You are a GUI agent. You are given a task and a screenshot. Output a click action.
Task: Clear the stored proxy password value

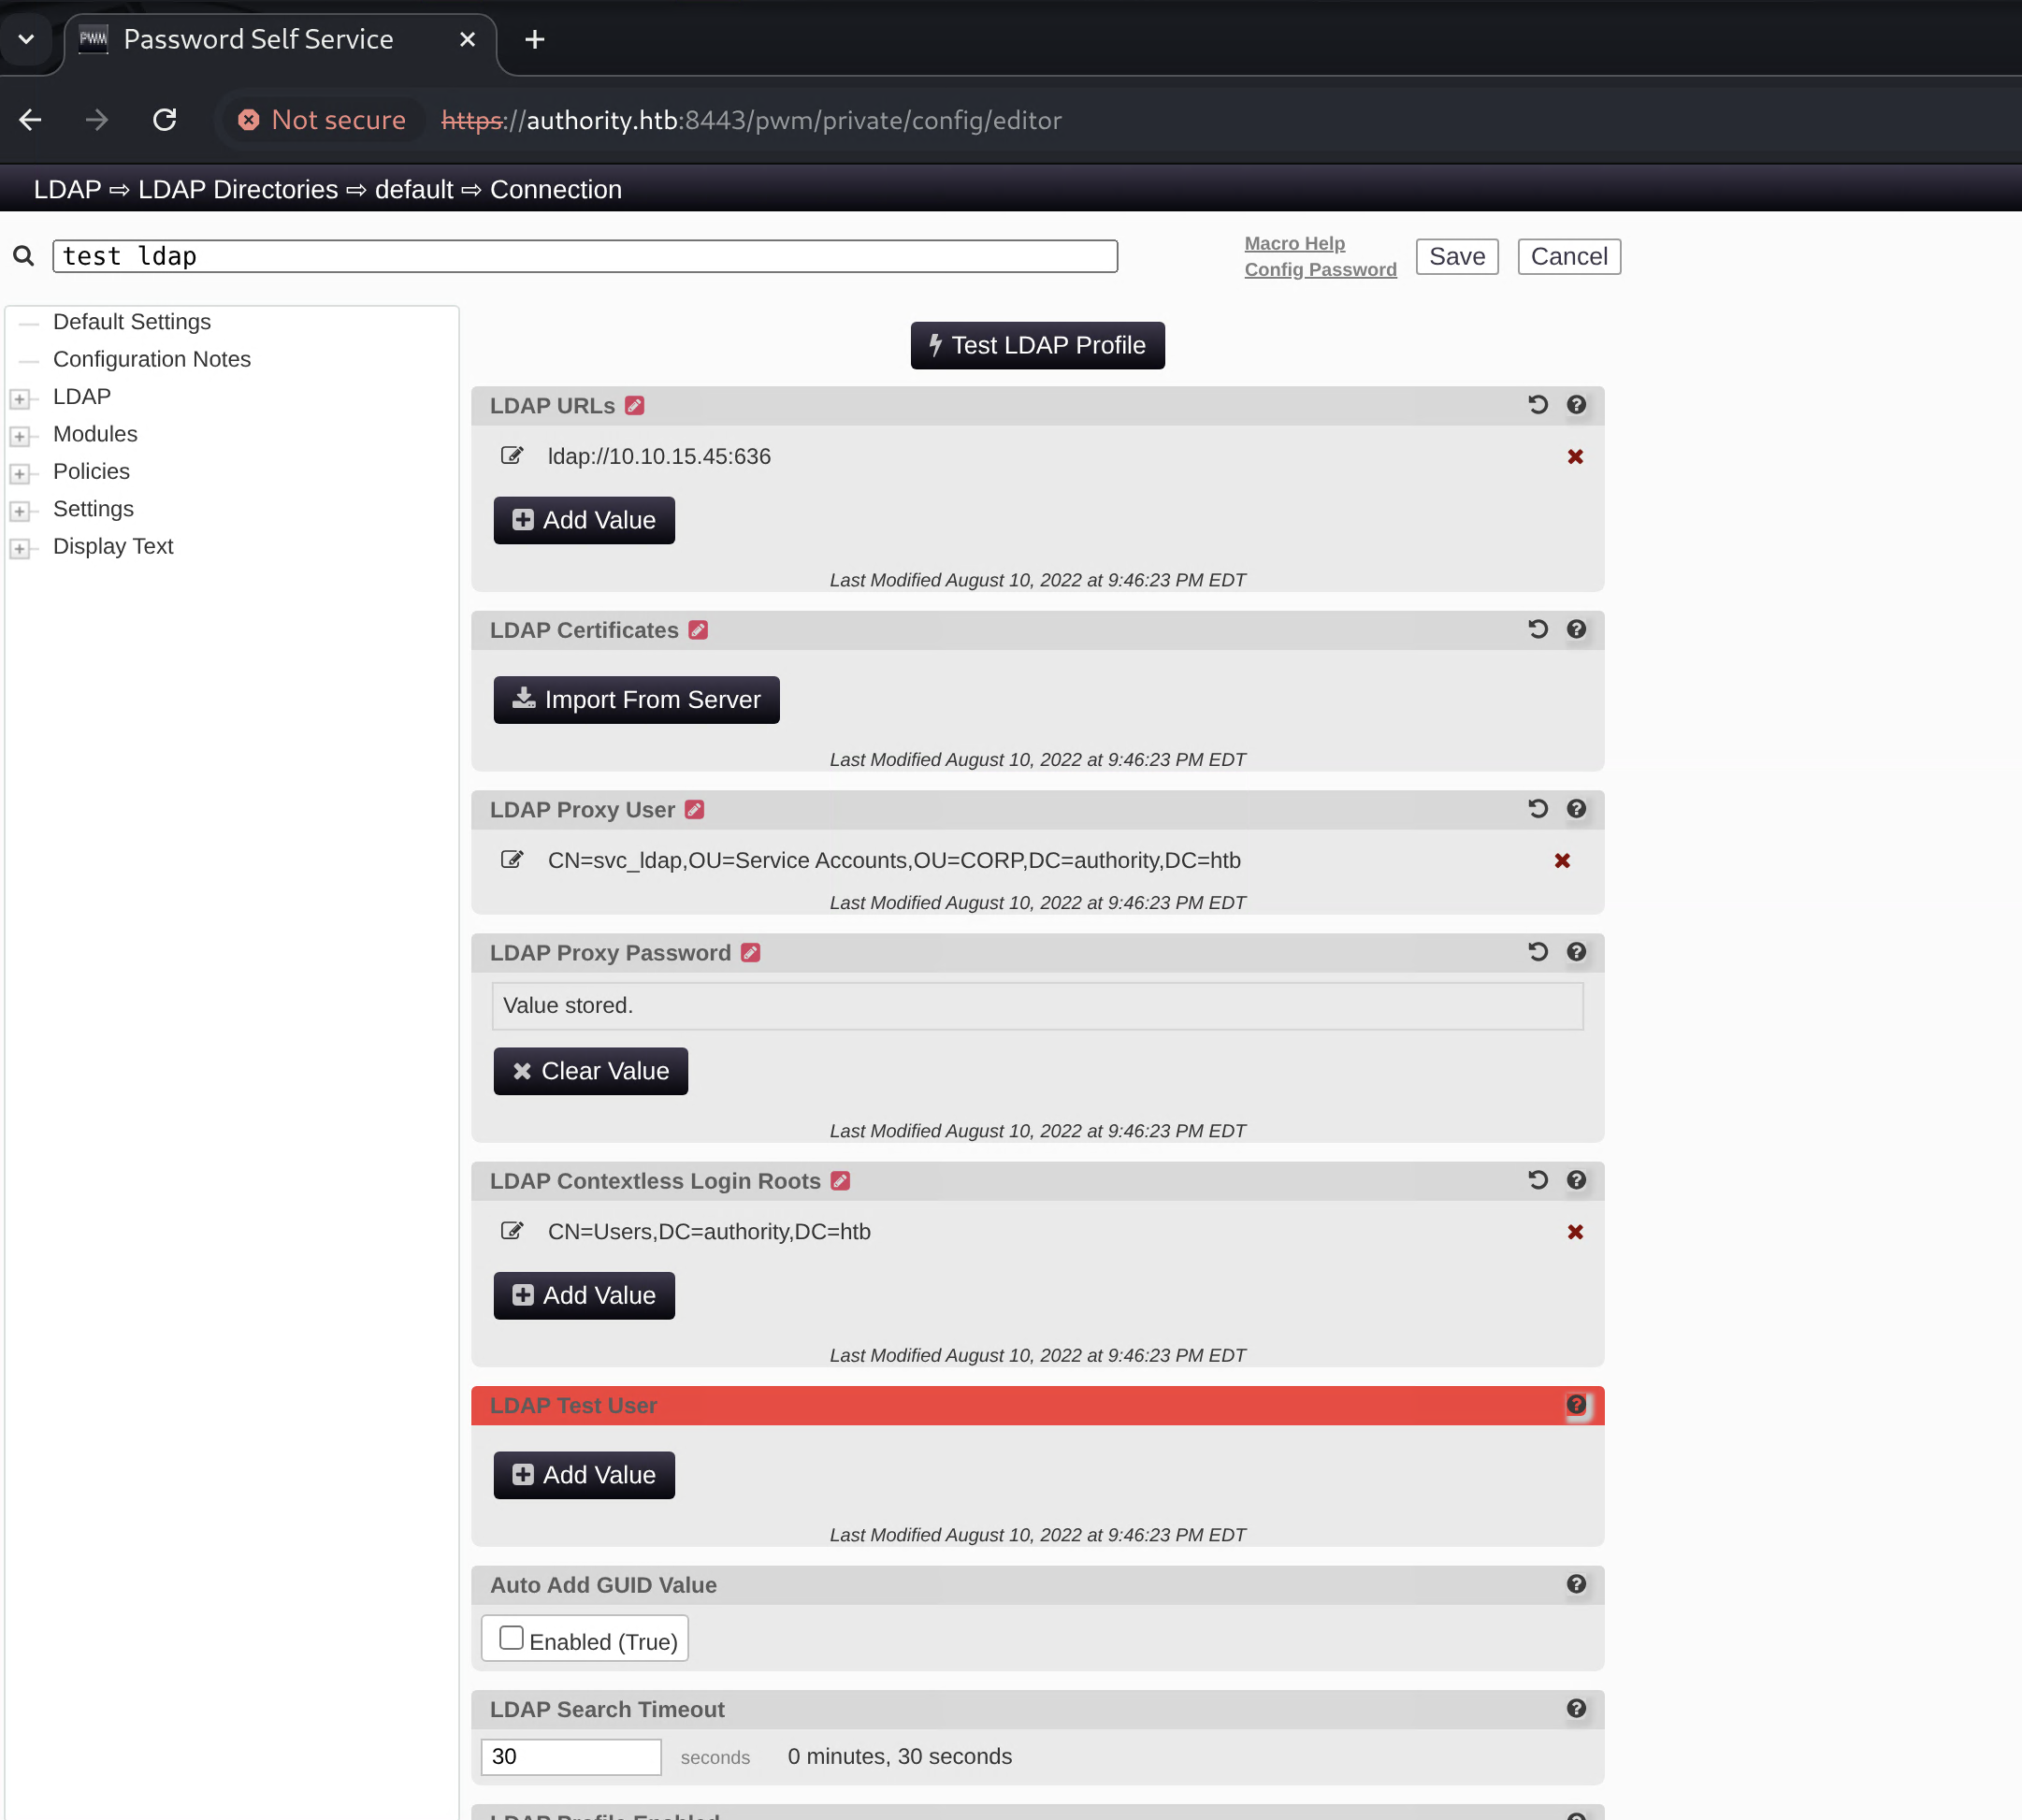pyautogui.click(x=590, y=1071)
